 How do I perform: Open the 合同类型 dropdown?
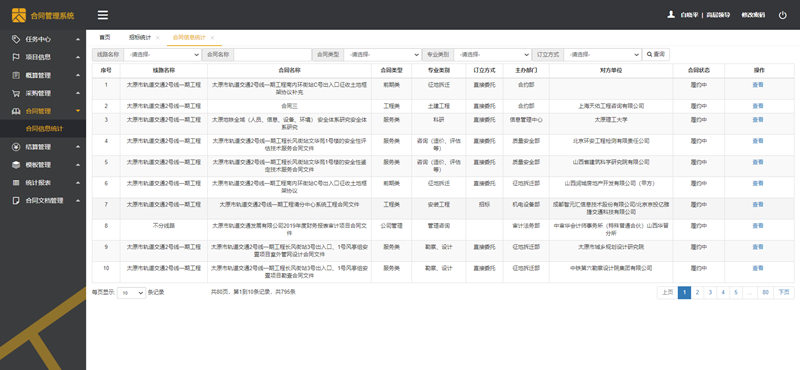pos(383,54)
